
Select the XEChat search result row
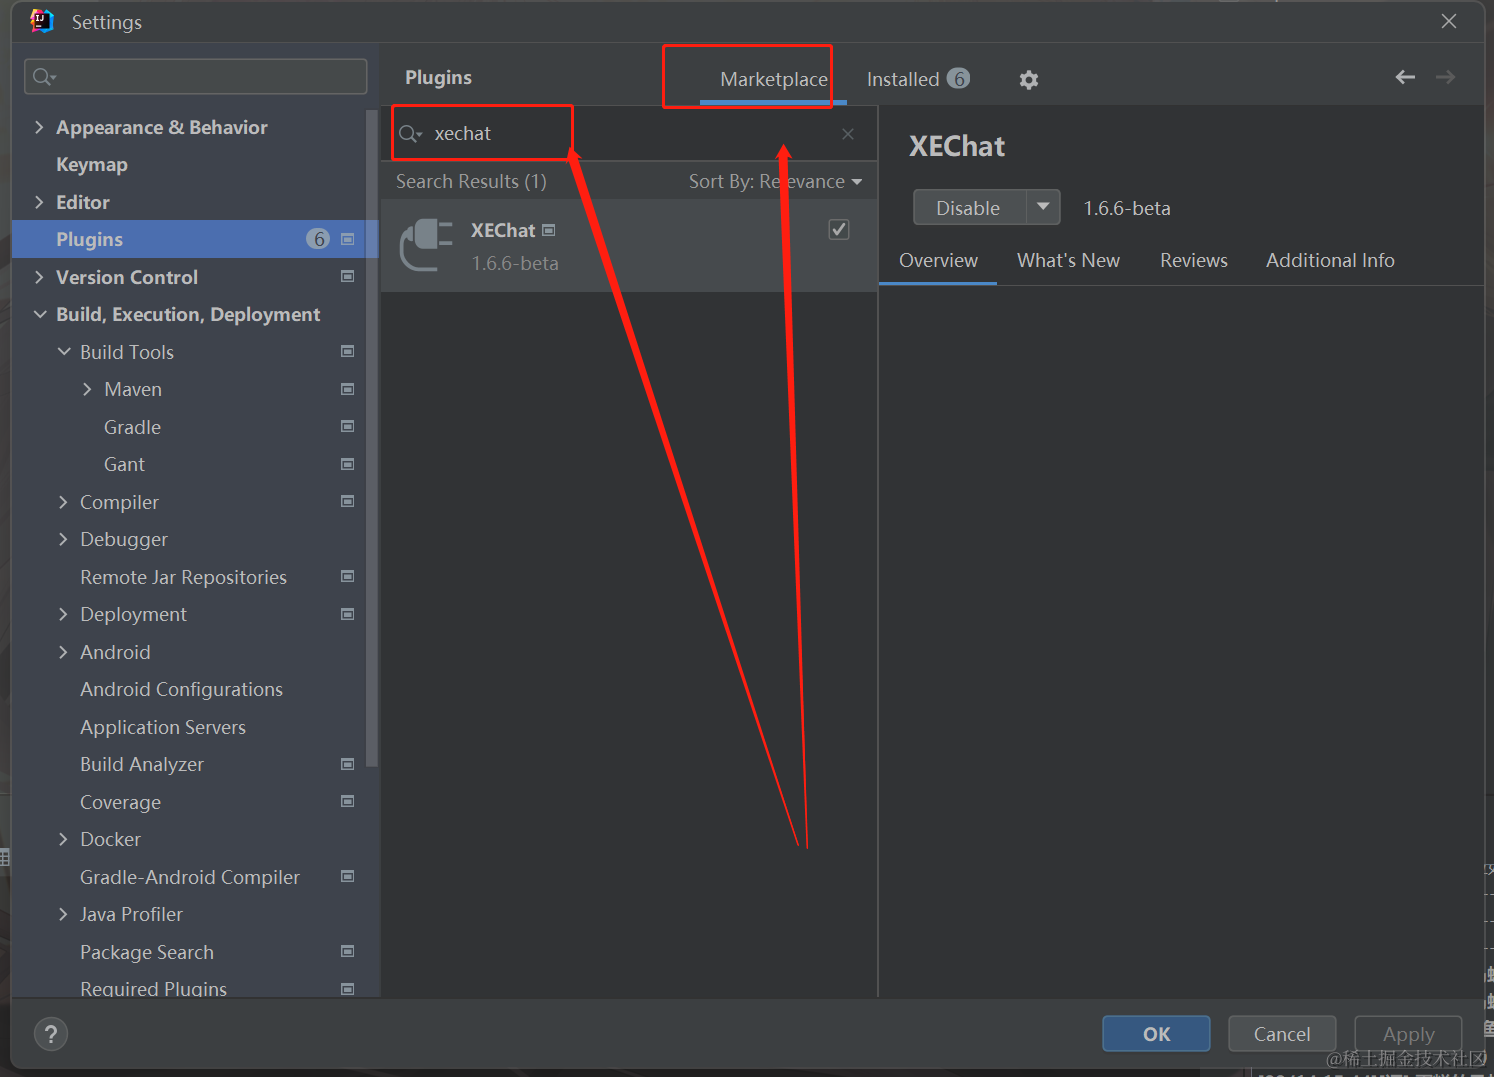coord(629,245)
